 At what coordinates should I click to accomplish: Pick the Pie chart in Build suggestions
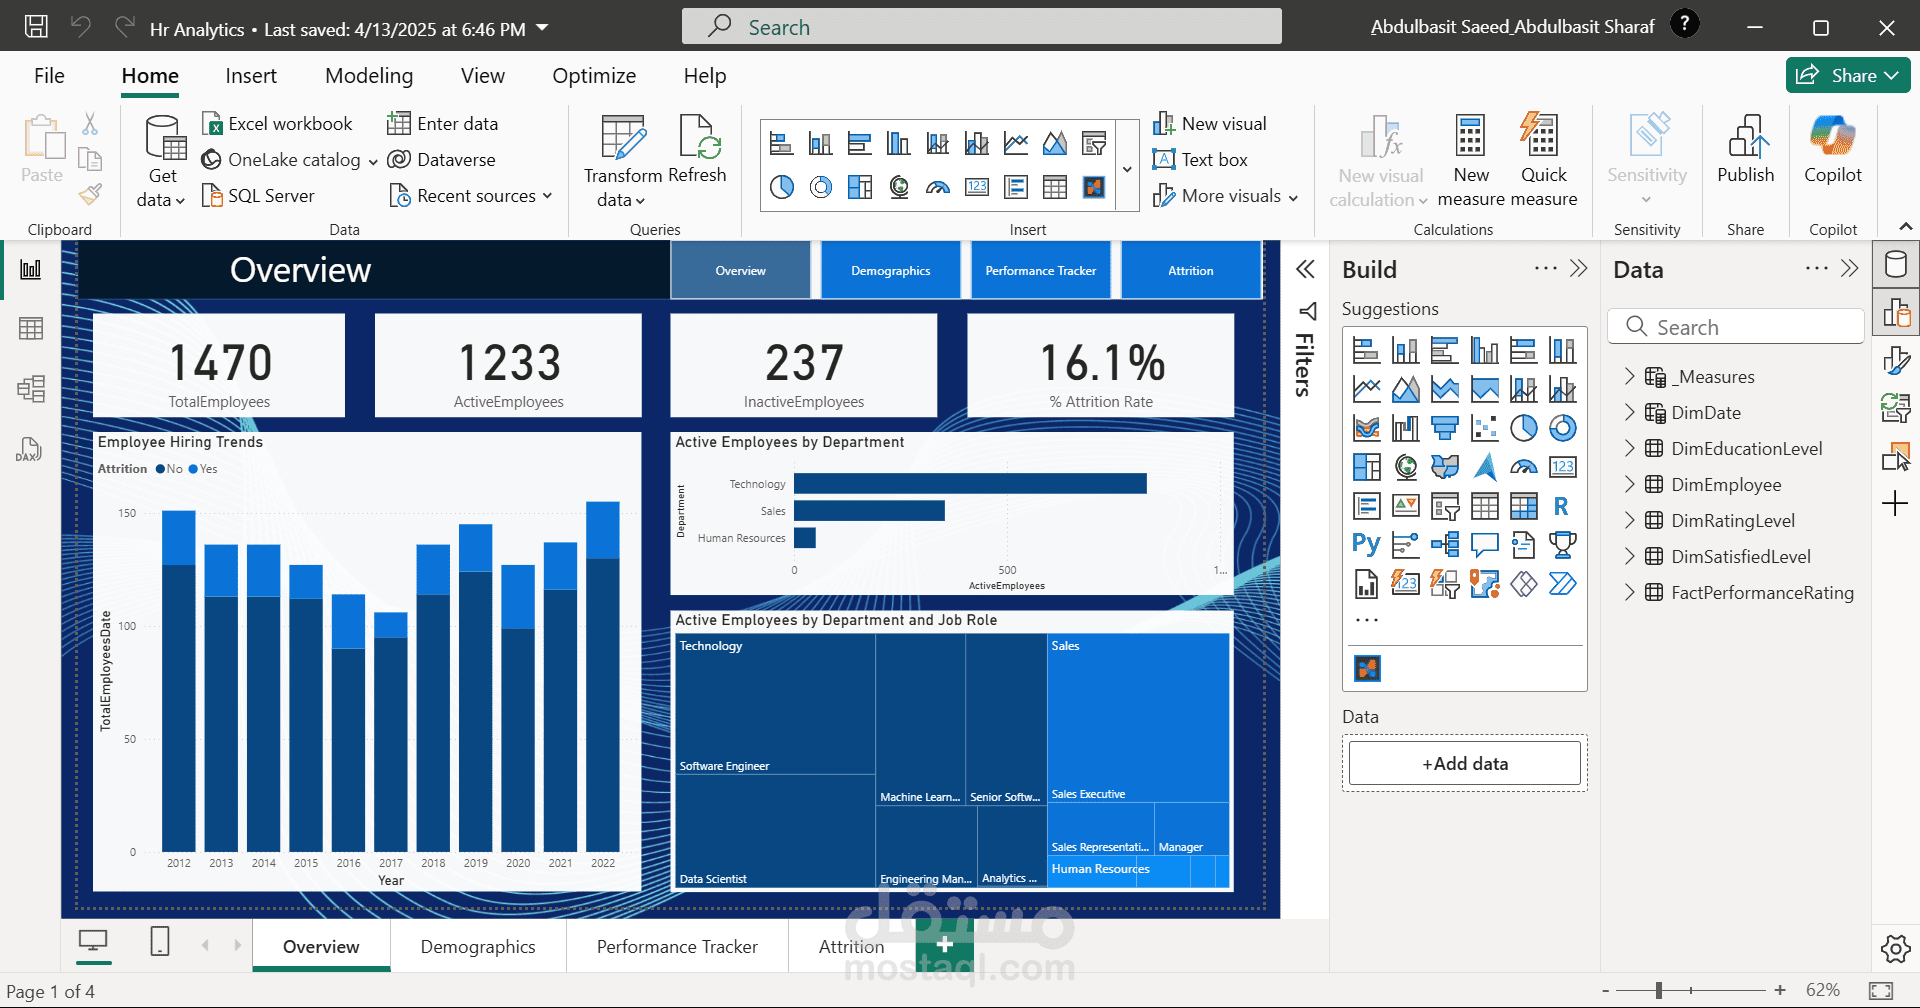coord(1523,428)
